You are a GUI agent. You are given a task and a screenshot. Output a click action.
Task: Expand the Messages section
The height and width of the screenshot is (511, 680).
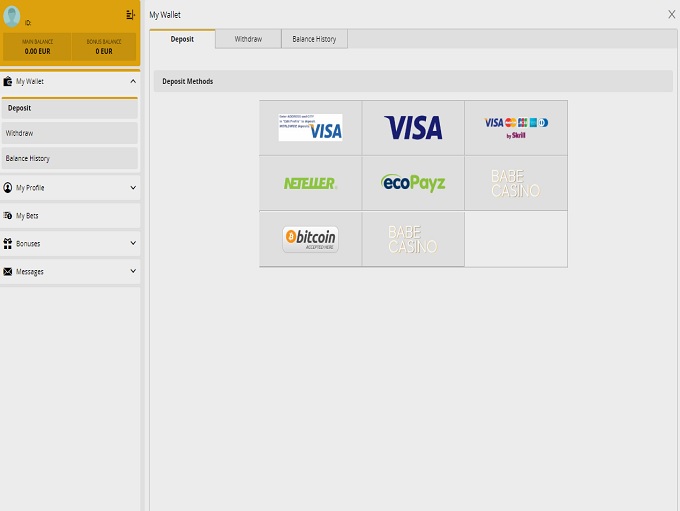tap(133, 271)
